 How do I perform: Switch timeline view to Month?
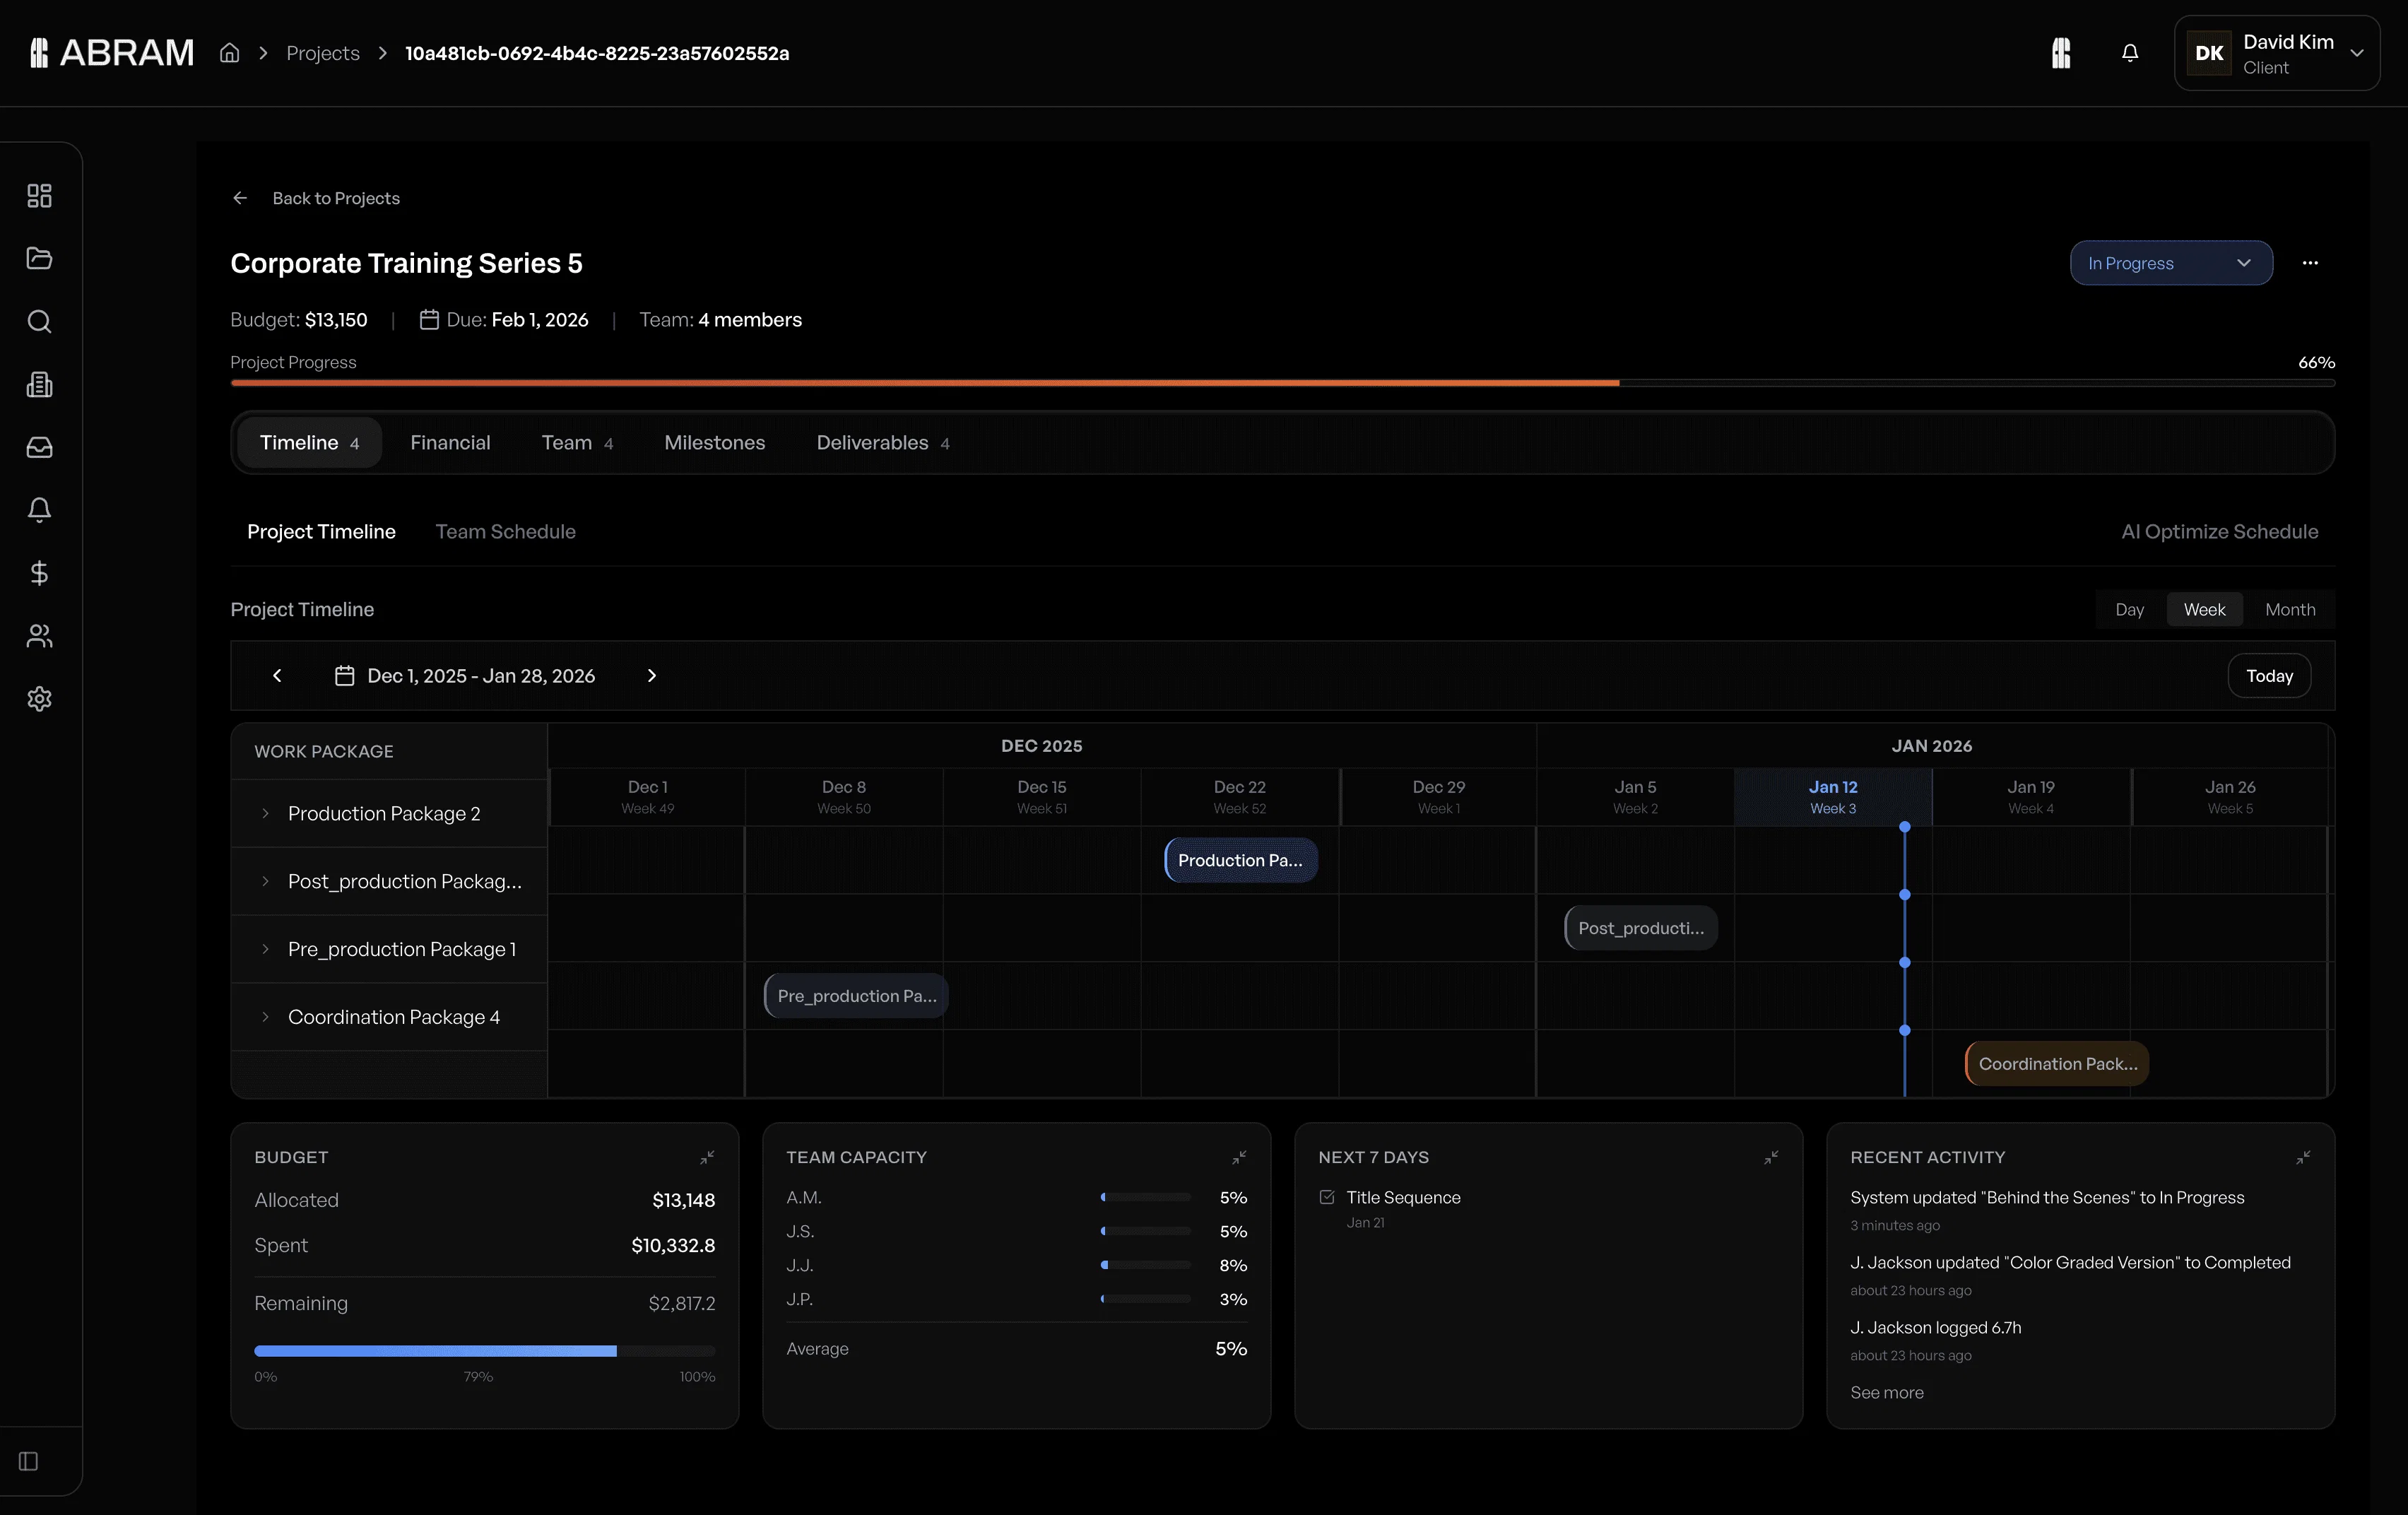click(2289, 609)
